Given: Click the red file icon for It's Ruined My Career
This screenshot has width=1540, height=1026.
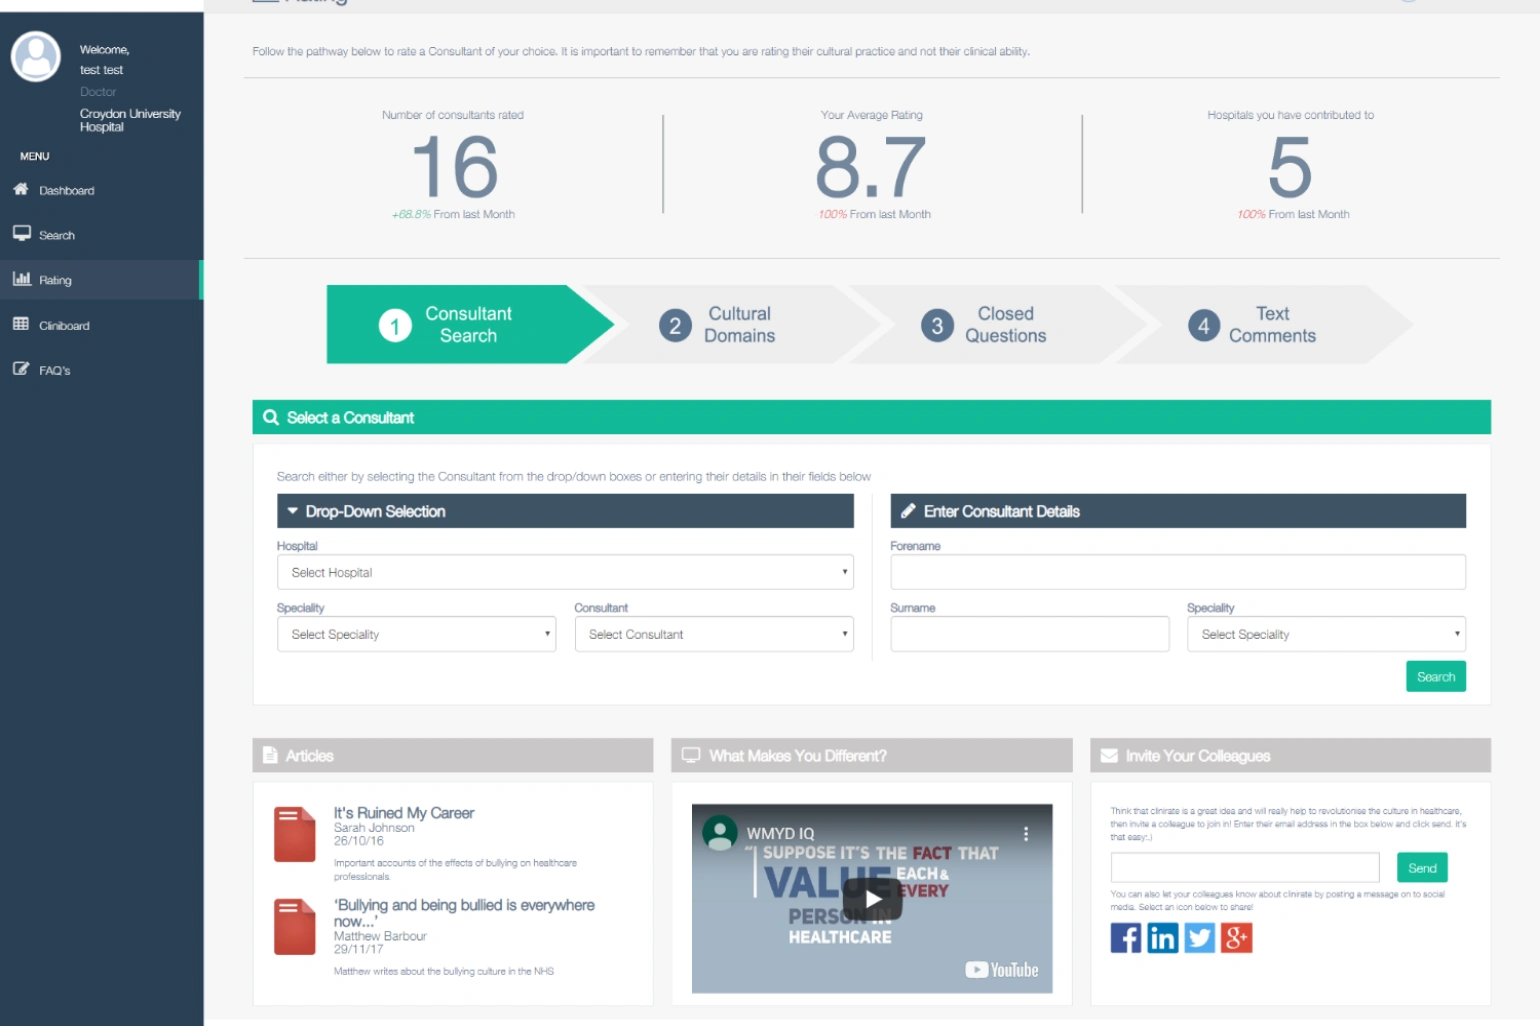Looking at the screenshot, I should (x=295, y=834).
